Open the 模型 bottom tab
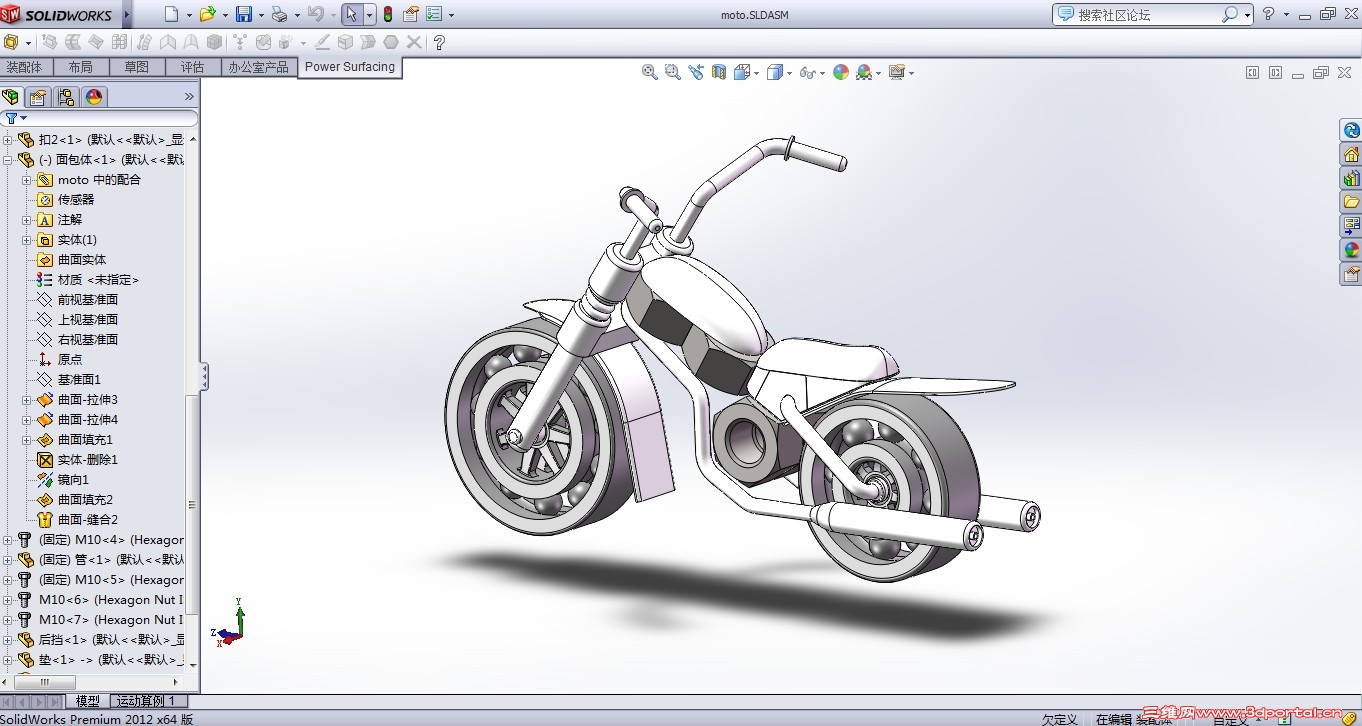This screenshot has width=1362, height=726. tap(88, 701)
